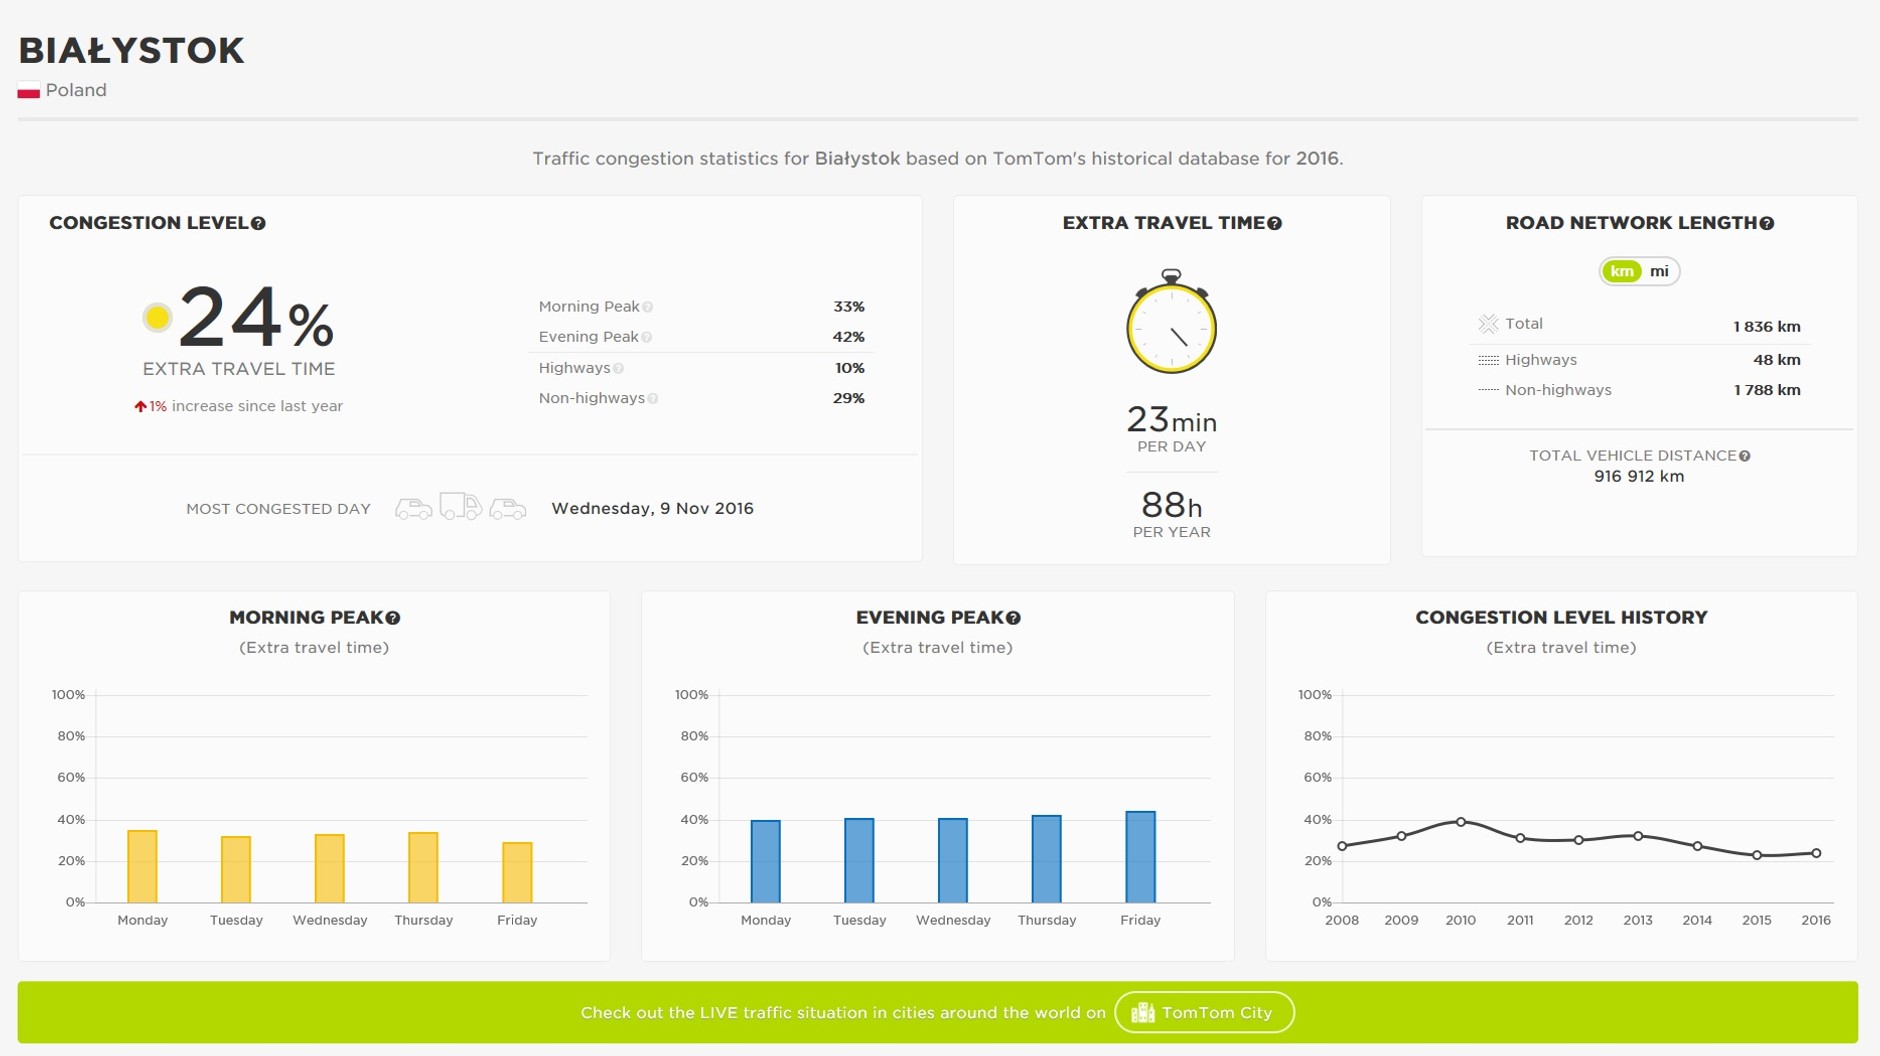Switch road length units to miles

(1659, 271)
